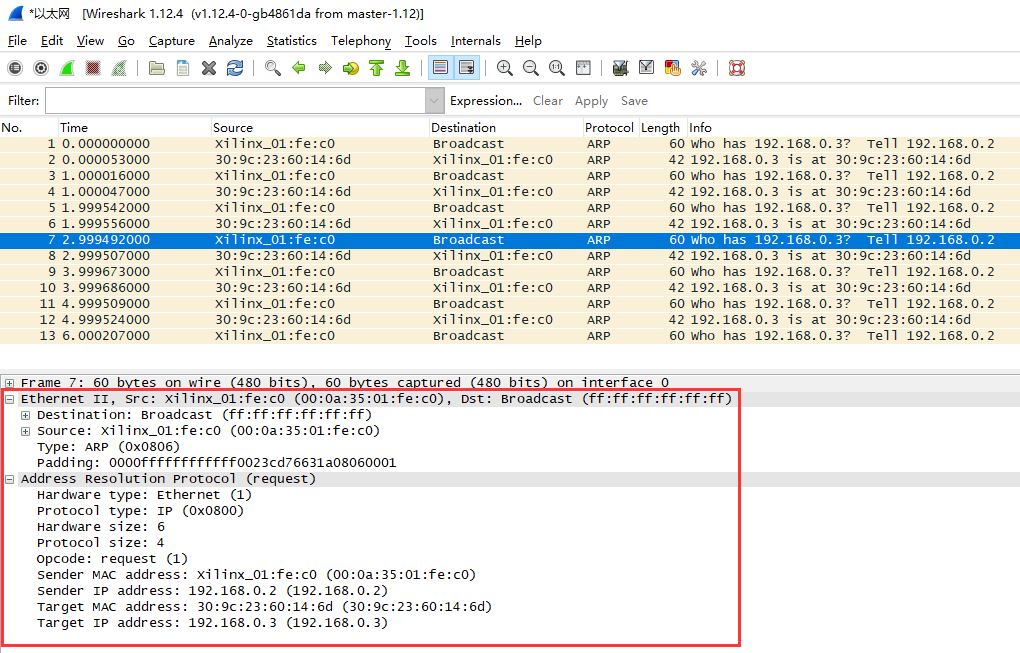Restart the current capture
The height and width of the screenshot is (653, 1020).
click(118, 67)
